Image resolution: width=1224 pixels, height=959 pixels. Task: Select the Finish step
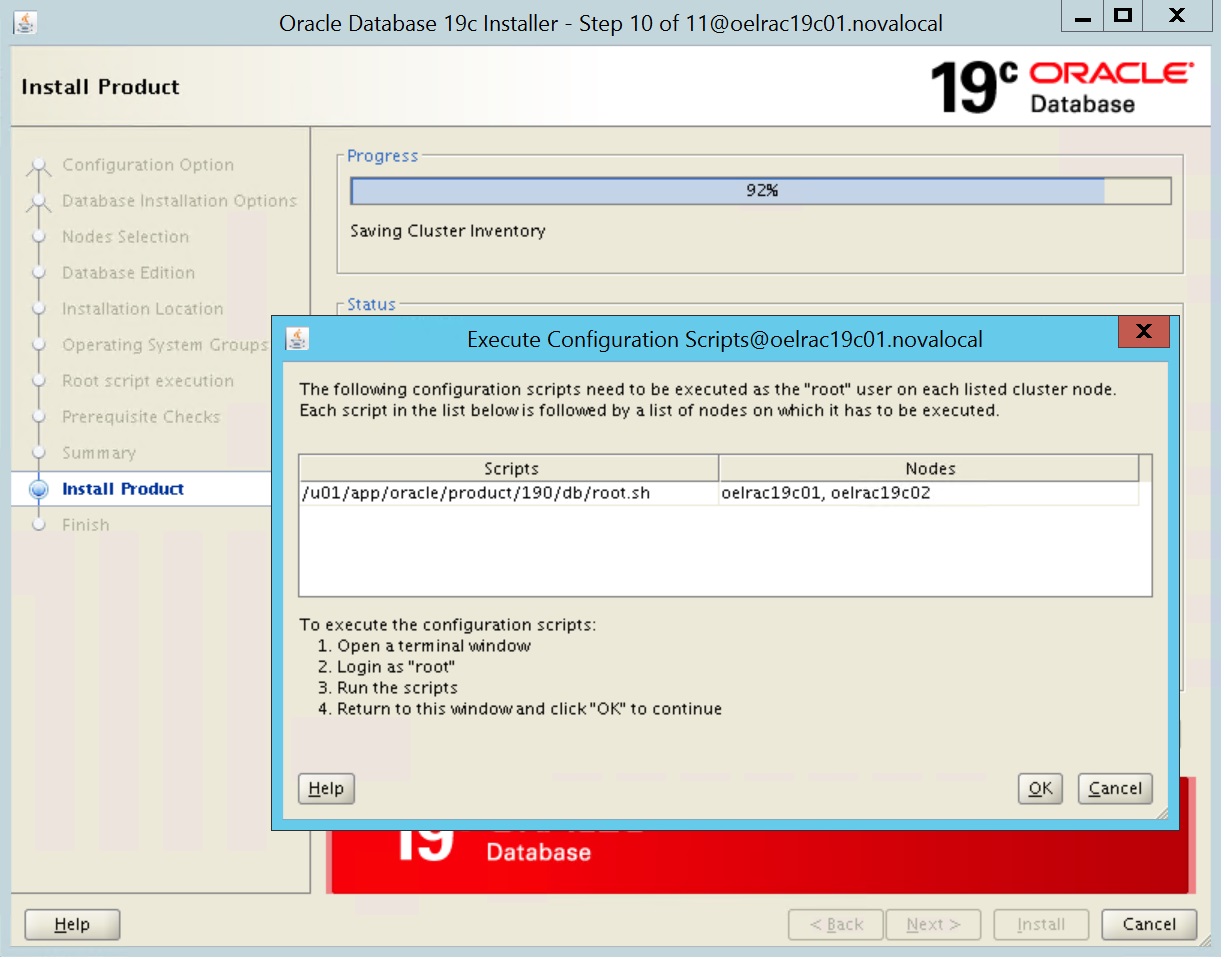click(86, 525)
